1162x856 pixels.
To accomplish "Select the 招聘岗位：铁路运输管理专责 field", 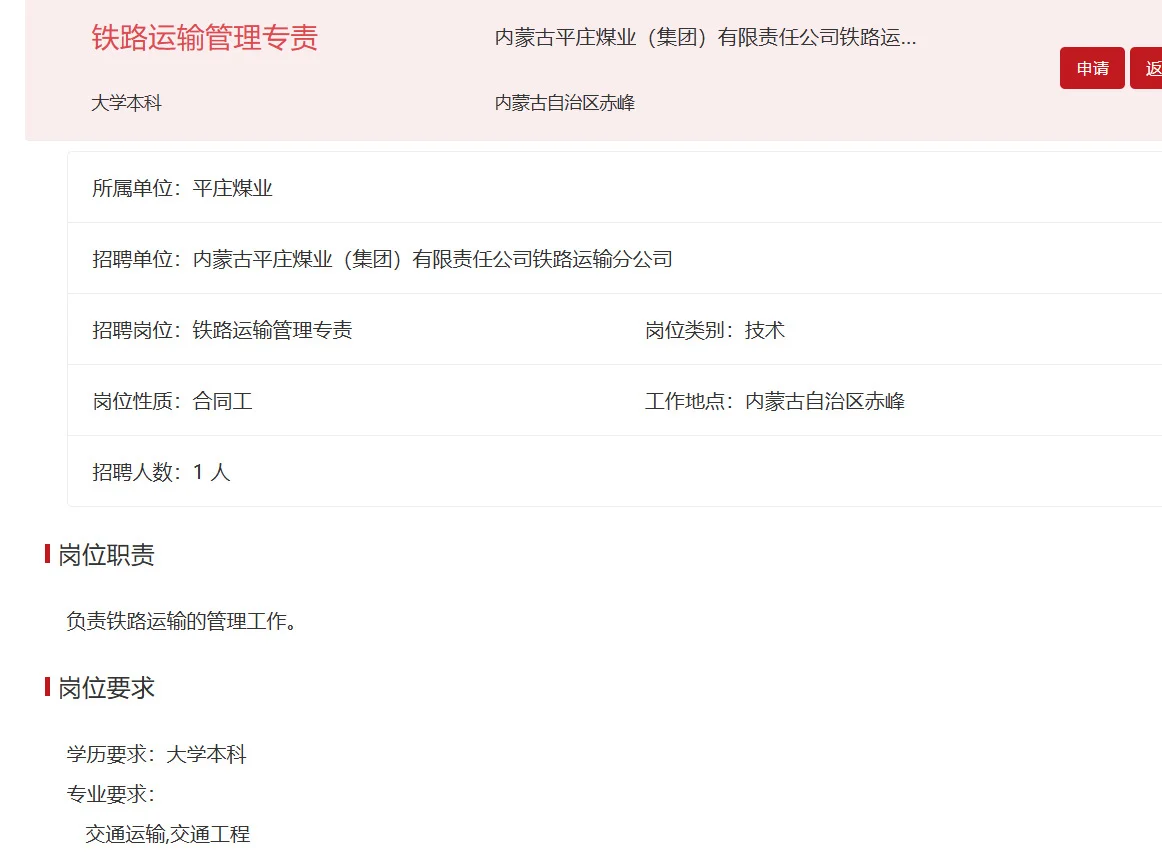I will [x=222, y=330].
